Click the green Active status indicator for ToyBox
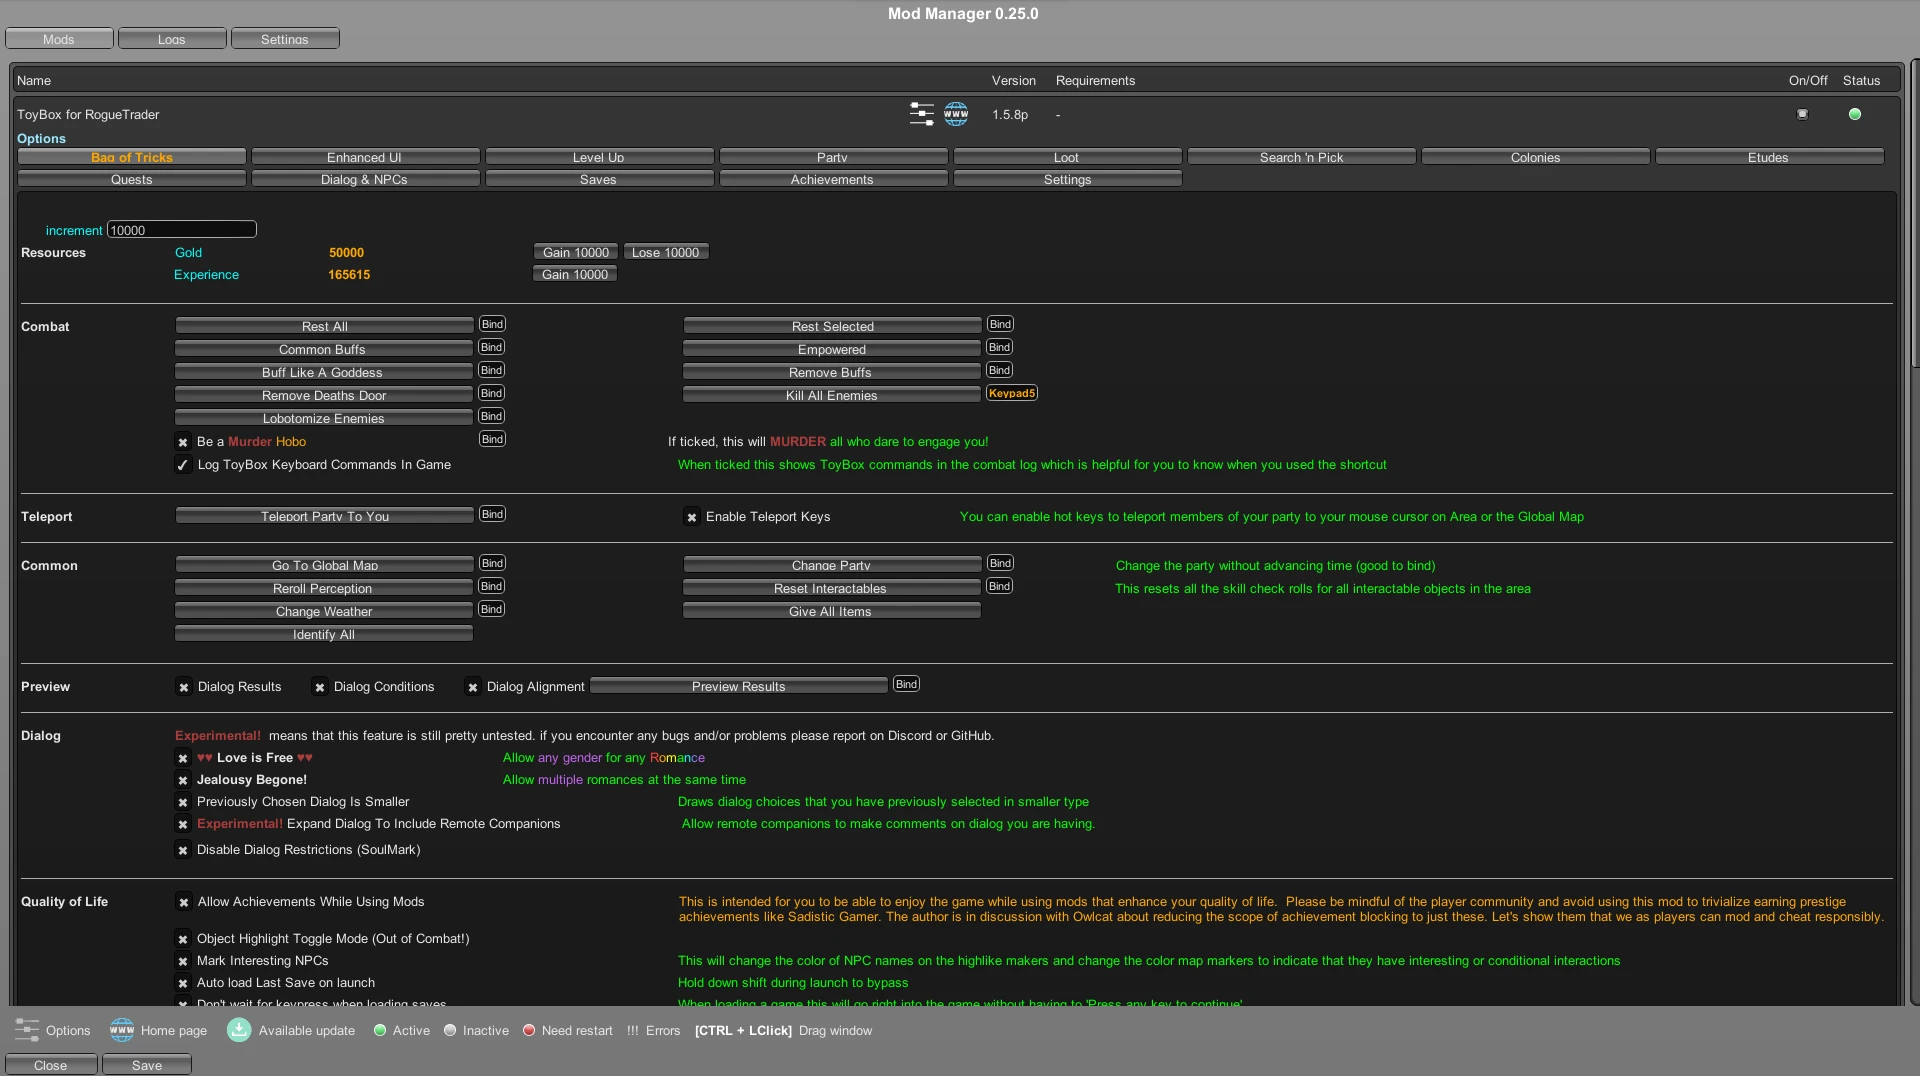Image resolution: width=1920 pixels, height=1076 pixels. [x=1854, y=114]
